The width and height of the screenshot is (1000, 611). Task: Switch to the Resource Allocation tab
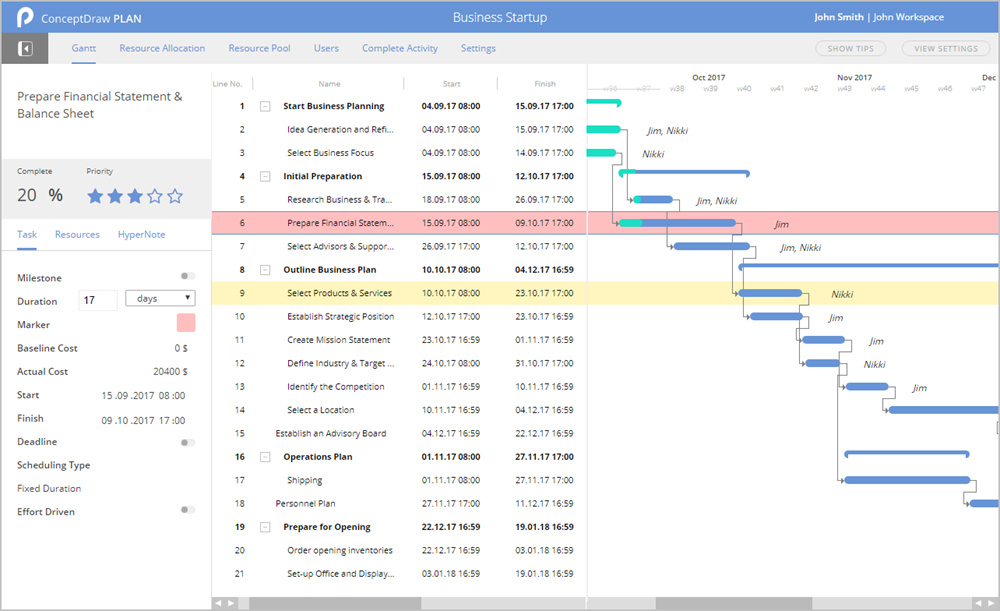(162, 48)
